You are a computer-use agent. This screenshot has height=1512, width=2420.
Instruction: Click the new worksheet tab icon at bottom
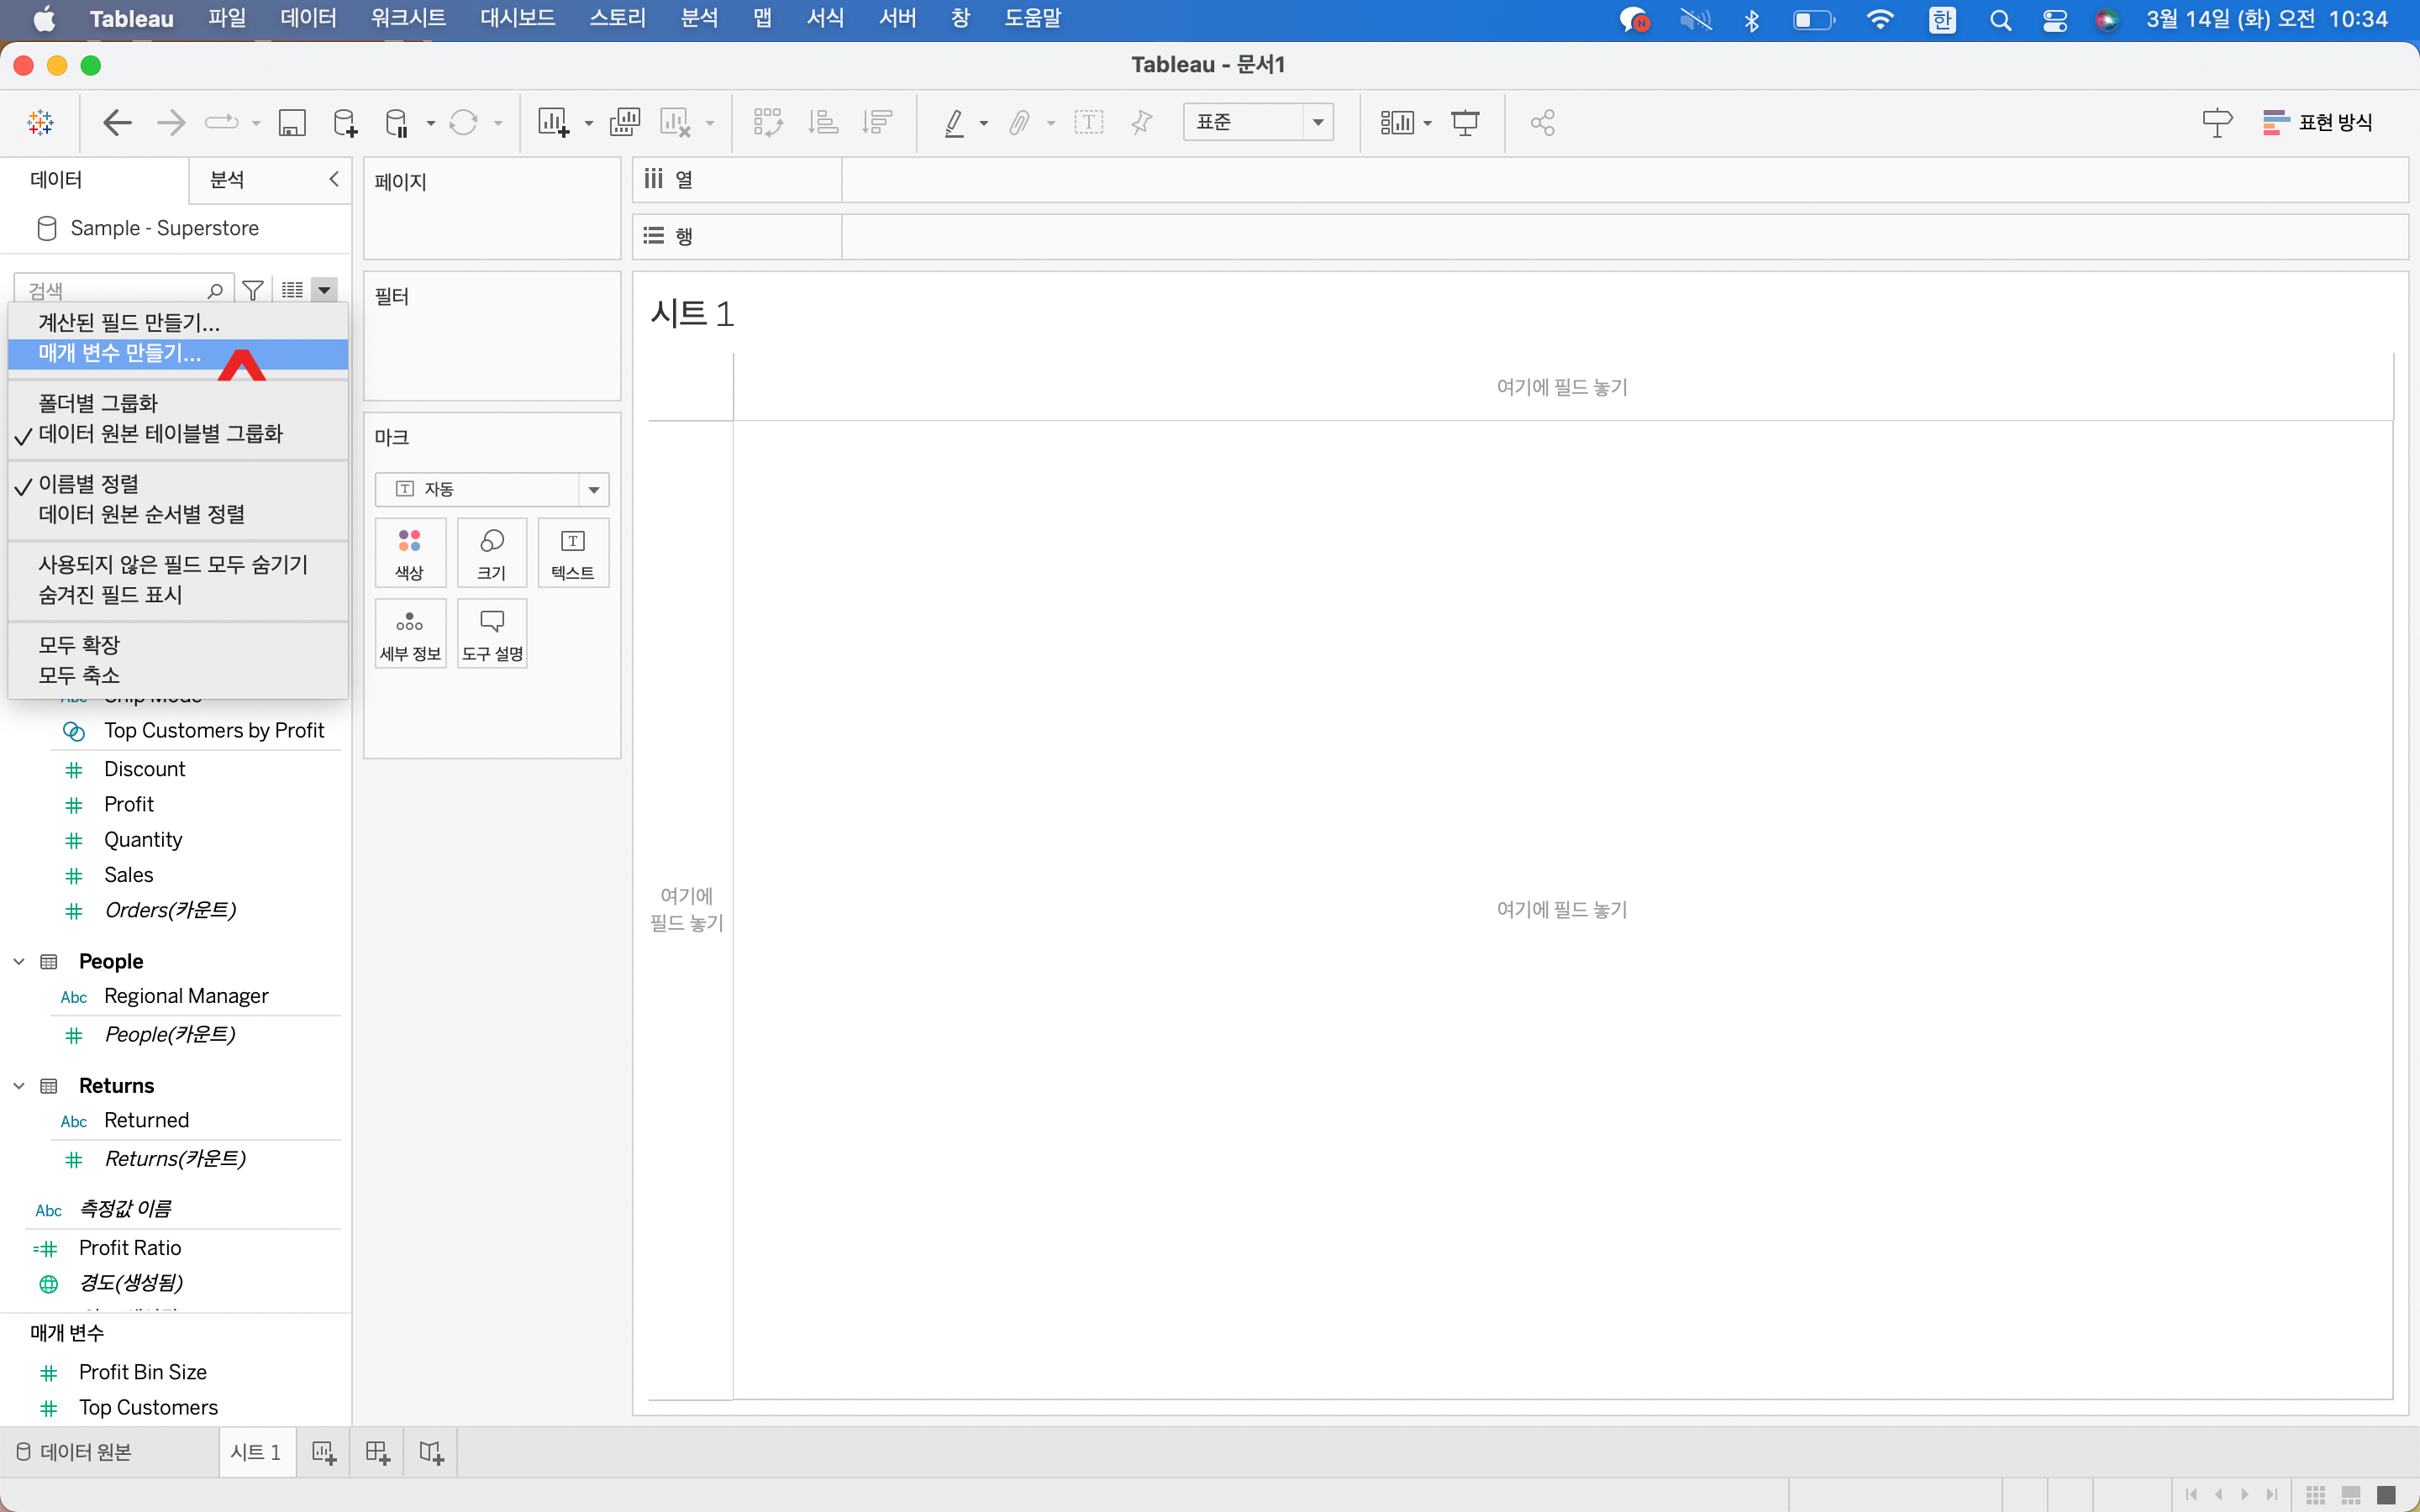pos(323,1452)
